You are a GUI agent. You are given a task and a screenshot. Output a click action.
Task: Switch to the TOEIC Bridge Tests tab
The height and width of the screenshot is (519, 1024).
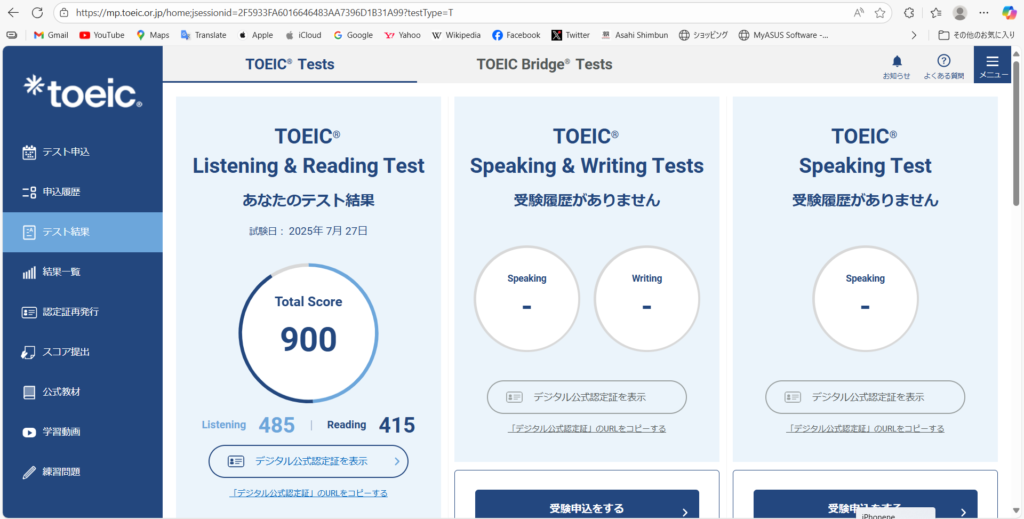544,64
